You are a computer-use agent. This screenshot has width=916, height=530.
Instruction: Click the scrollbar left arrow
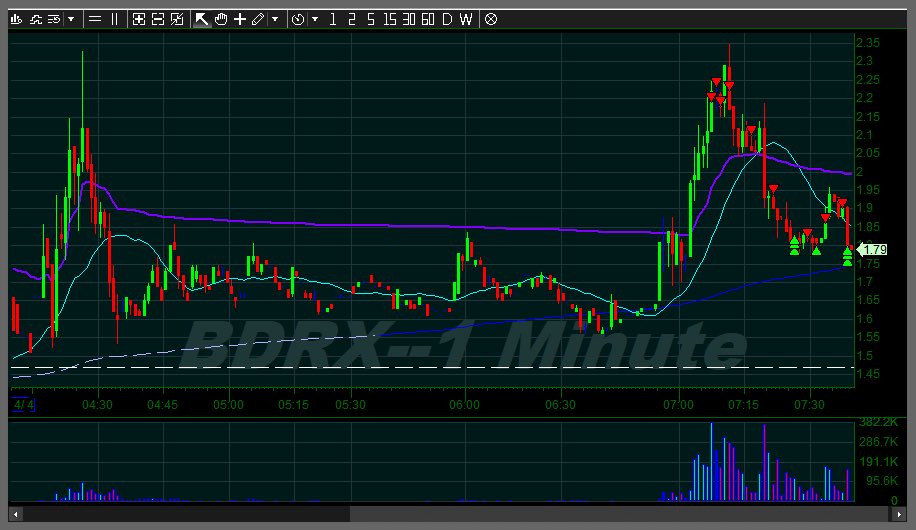16,514
